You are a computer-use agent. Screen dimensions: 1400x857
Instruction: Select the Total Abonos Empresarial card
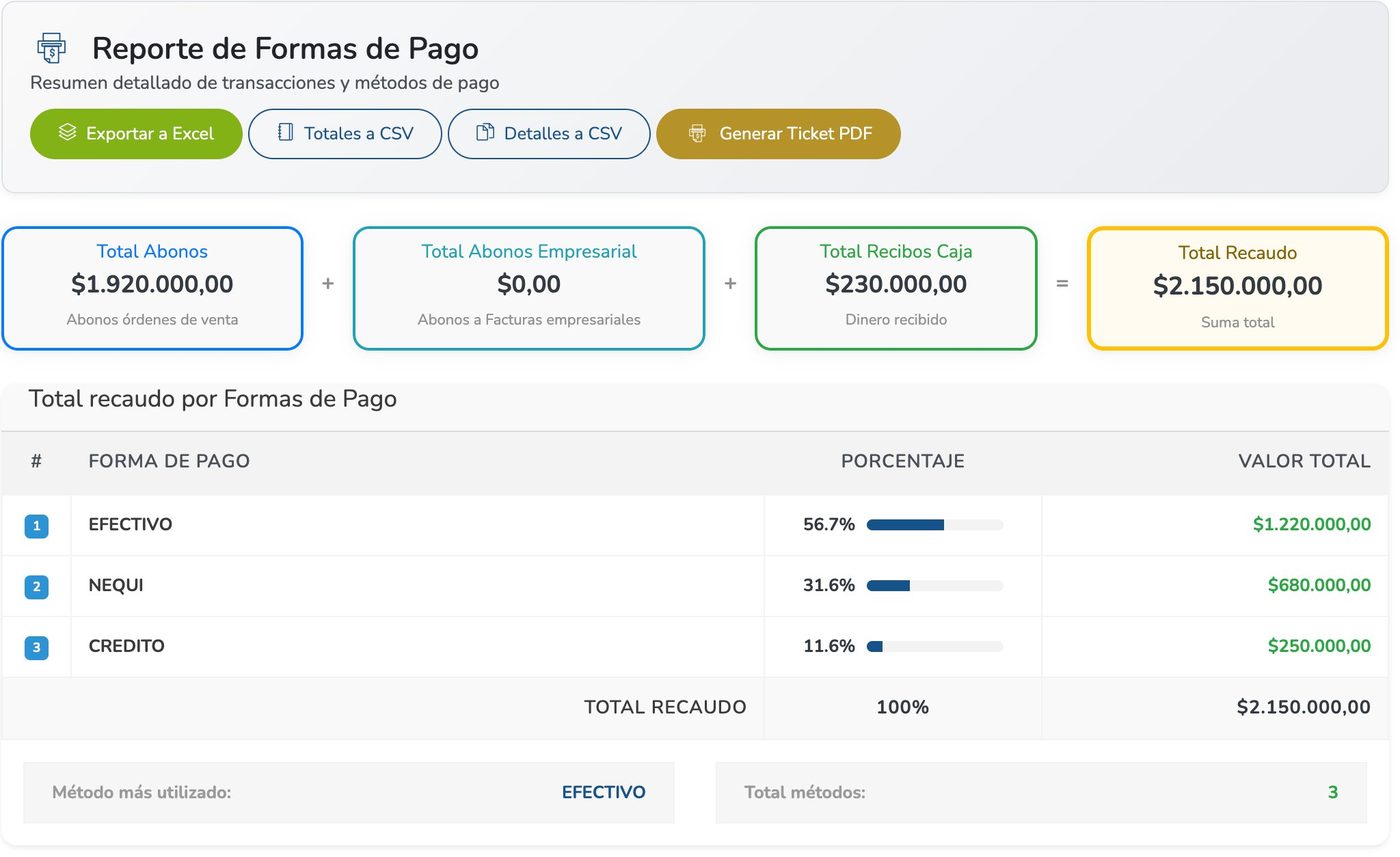point(529,288)
